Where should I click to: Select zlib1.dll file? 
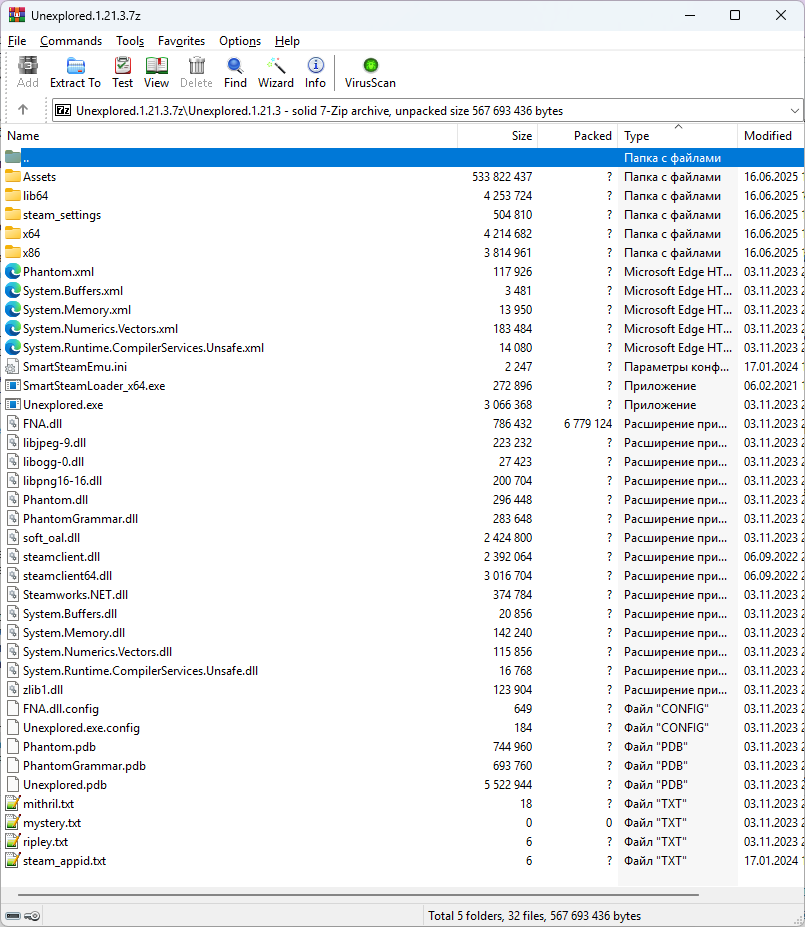point(43,689)
